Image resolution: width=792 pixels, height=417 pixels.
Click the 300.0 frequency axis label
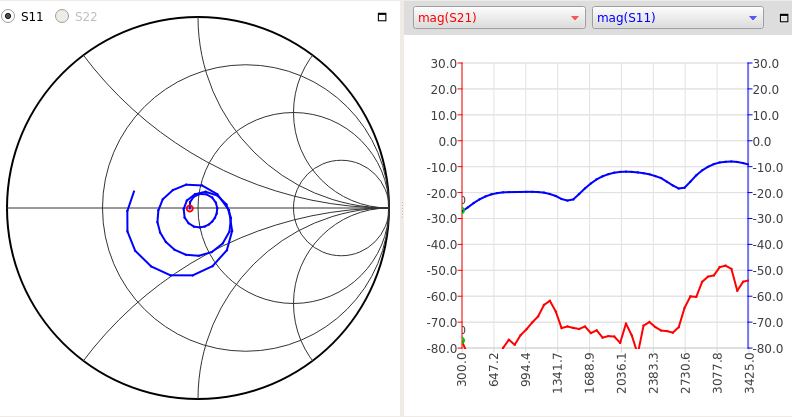pyautogui.click(x=462, y=370)
